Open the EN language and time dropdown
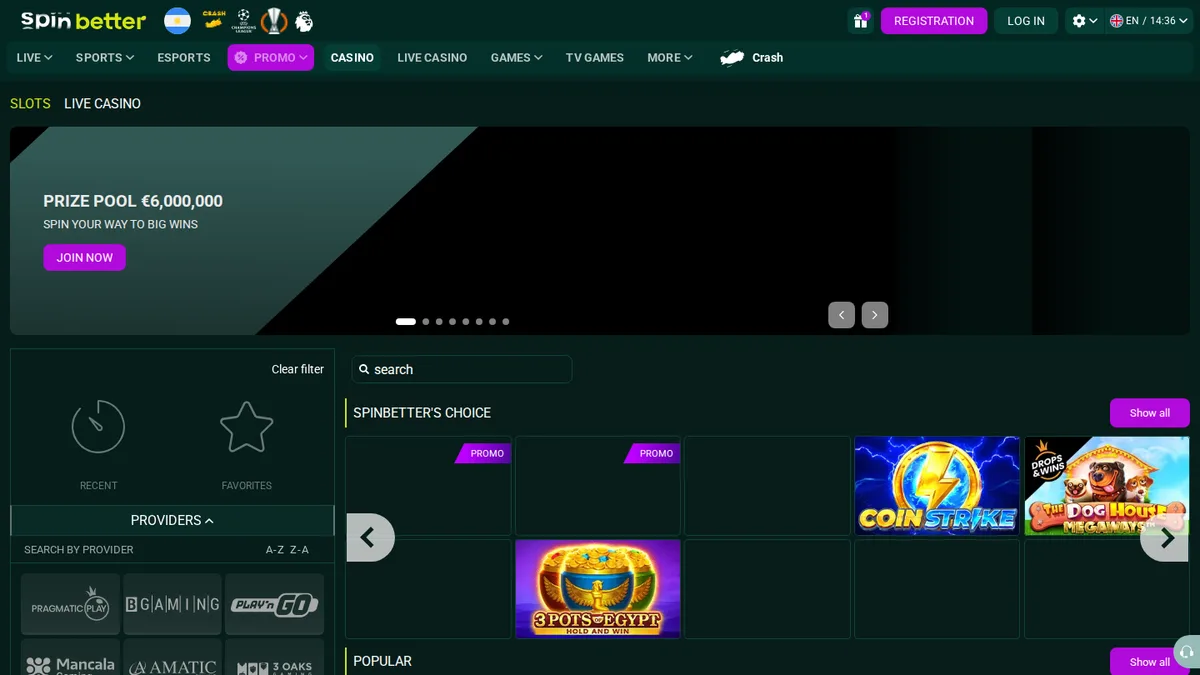Screen dimensions: 1200x675 click(x=1148, y=21)
